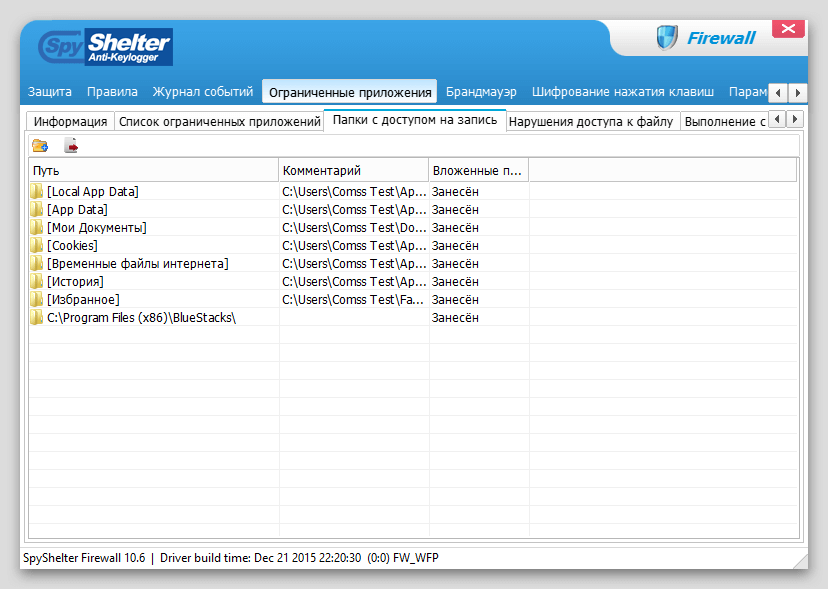The height and width of the screenshot is (589, 828).
Task: Open the Брандмауэр tab
Action: (x=481, y=92)
